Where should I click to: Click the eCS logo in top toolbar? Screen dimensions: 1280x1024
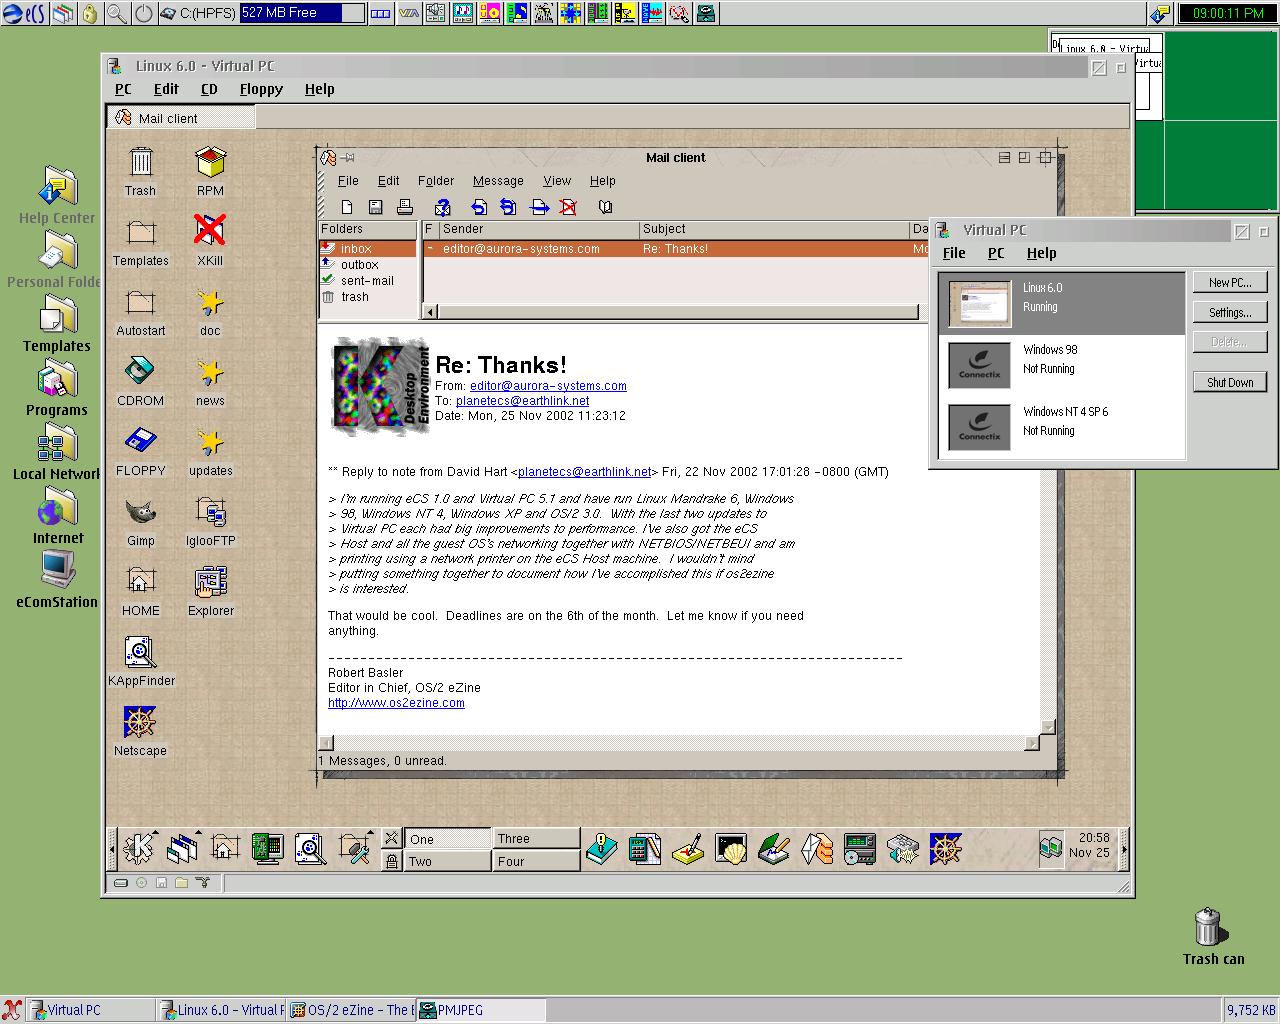pyautogui.click(x=24, y=13)
